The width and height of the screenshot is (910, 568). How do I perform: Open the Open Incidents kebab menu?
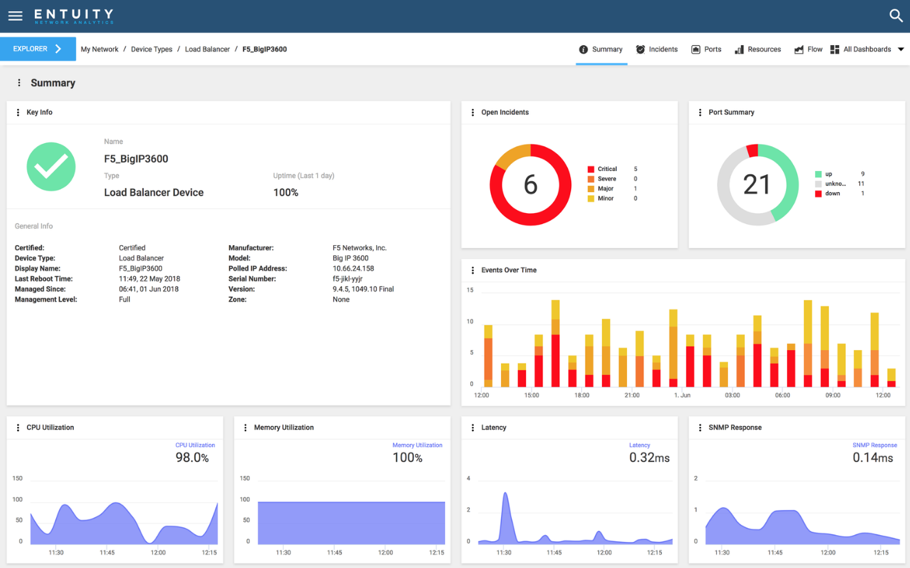[x=472, y=113]
